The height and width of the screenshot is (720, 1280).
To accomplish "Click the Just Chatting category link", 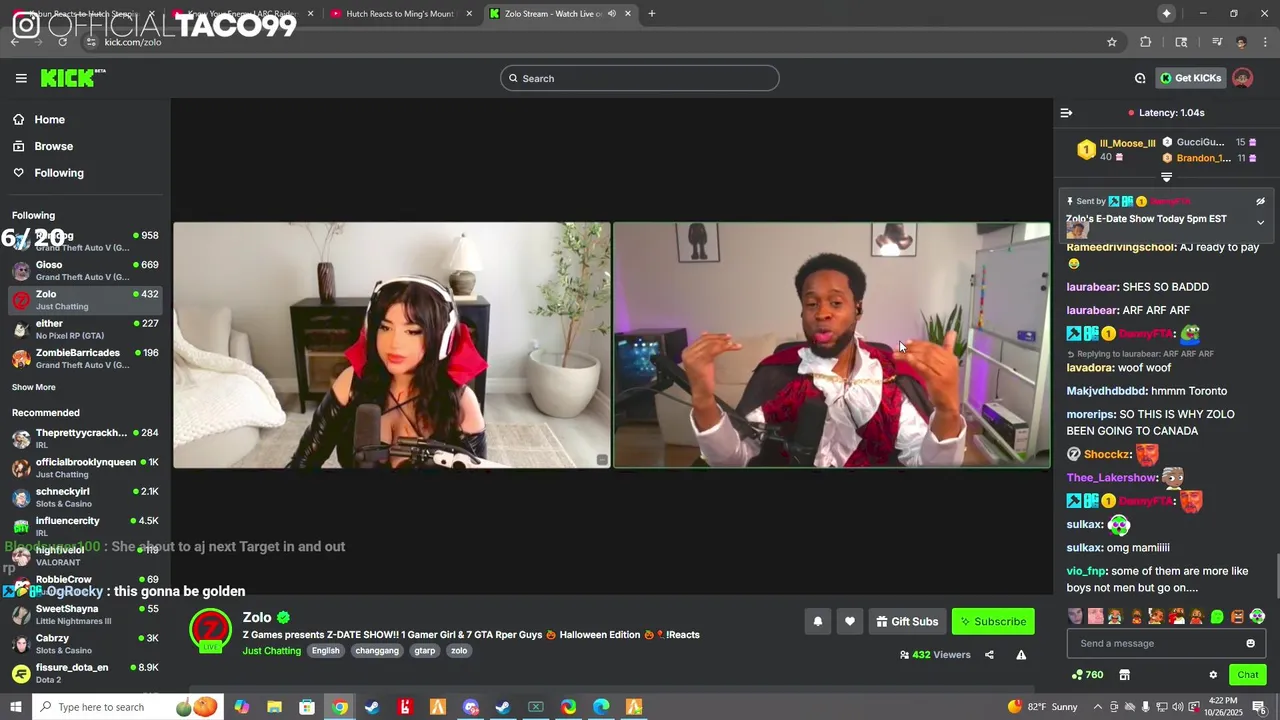I will point(271,651).
